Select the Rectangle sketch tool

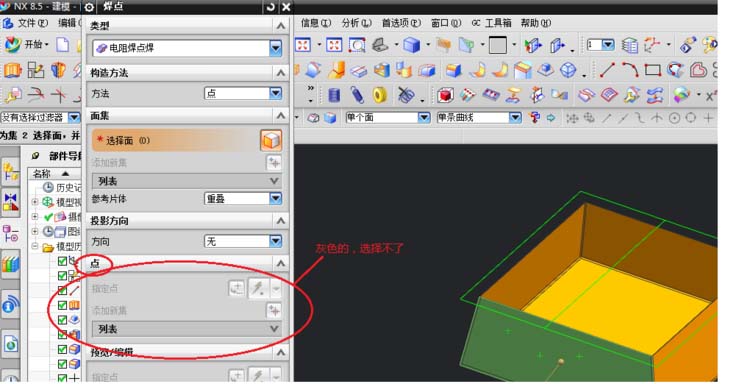652,70
